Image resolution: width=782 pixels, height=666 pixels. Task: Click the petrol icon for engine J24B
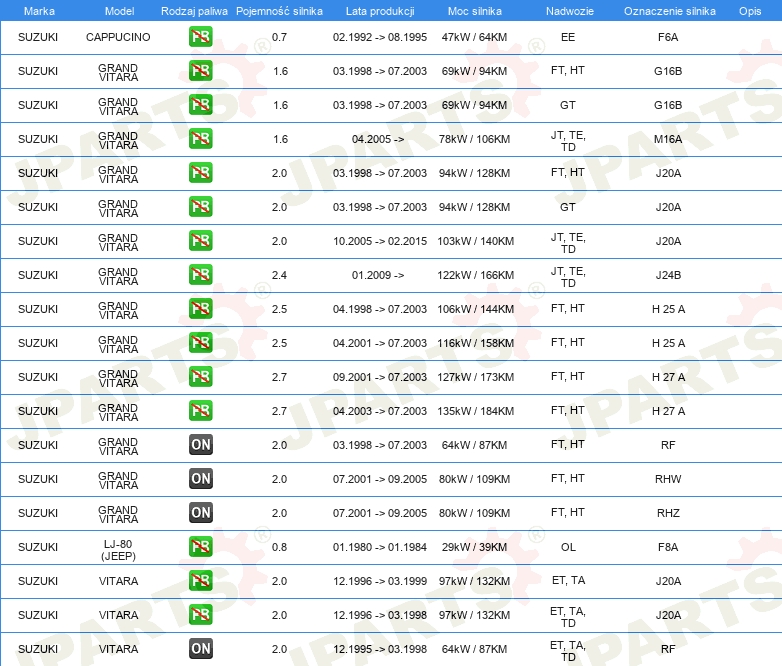pos(200,275)
